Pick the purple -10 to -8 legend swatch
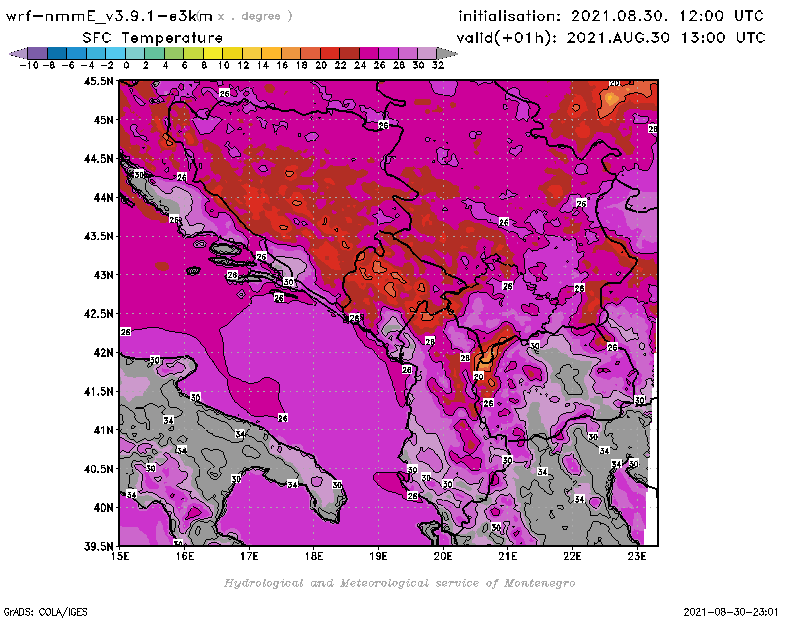The width and height of the screenshot is (800, 618). tap(37, 53)
